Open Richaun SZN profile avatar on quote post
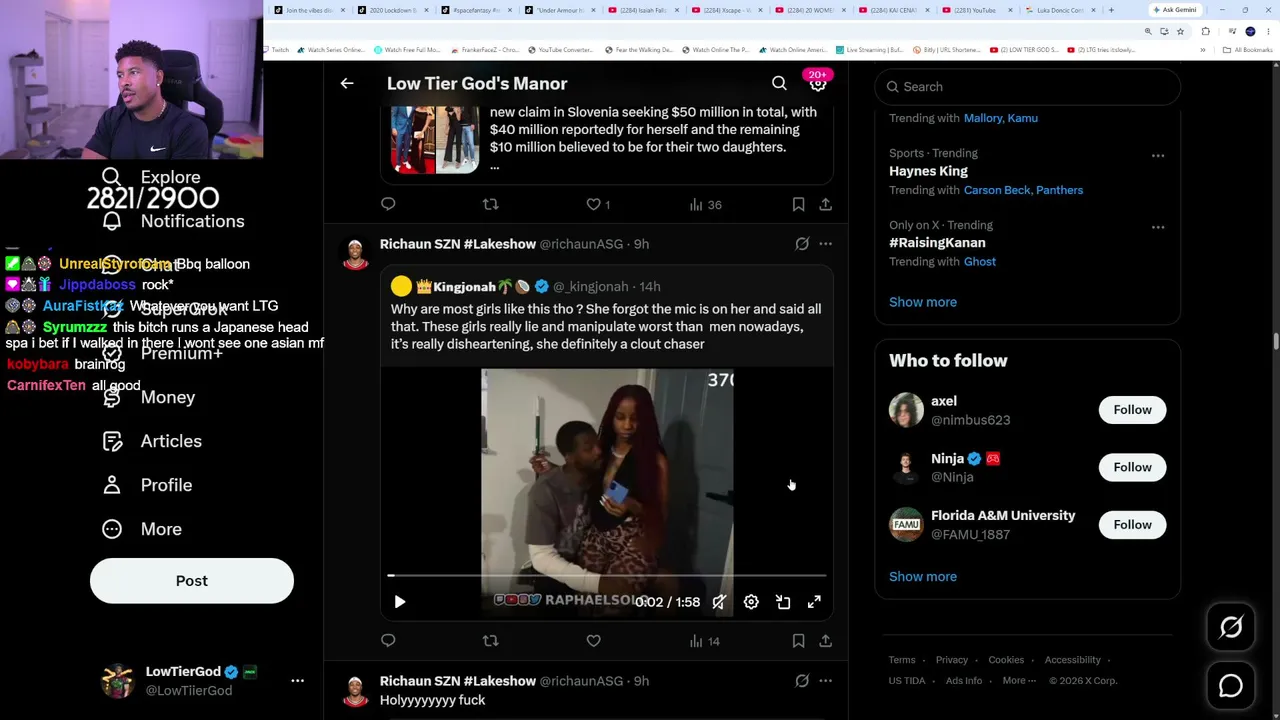This screenshot has height=720, width=1280. tap(355, 254)
